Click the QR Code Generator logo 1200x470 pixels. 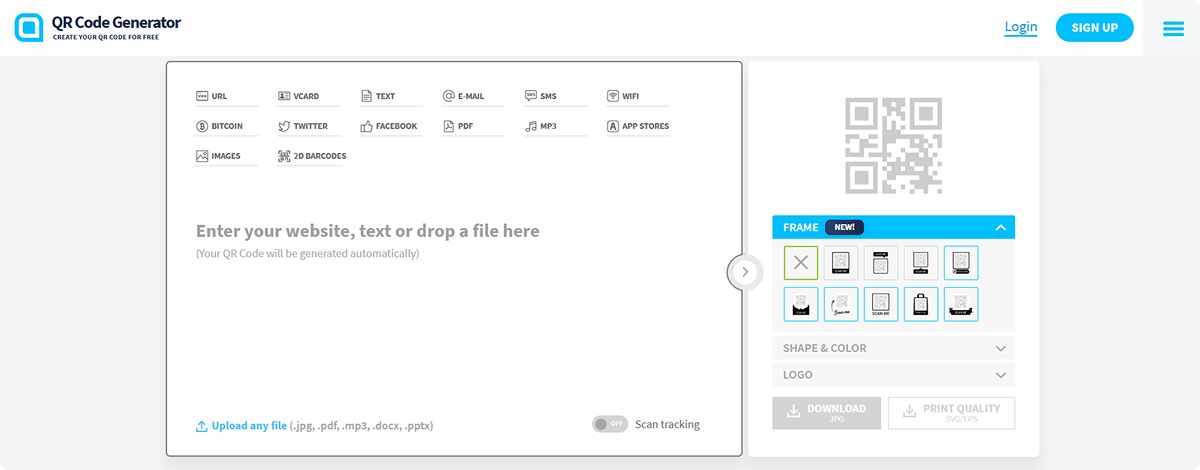pyautogui.click(x=98, y=27)
